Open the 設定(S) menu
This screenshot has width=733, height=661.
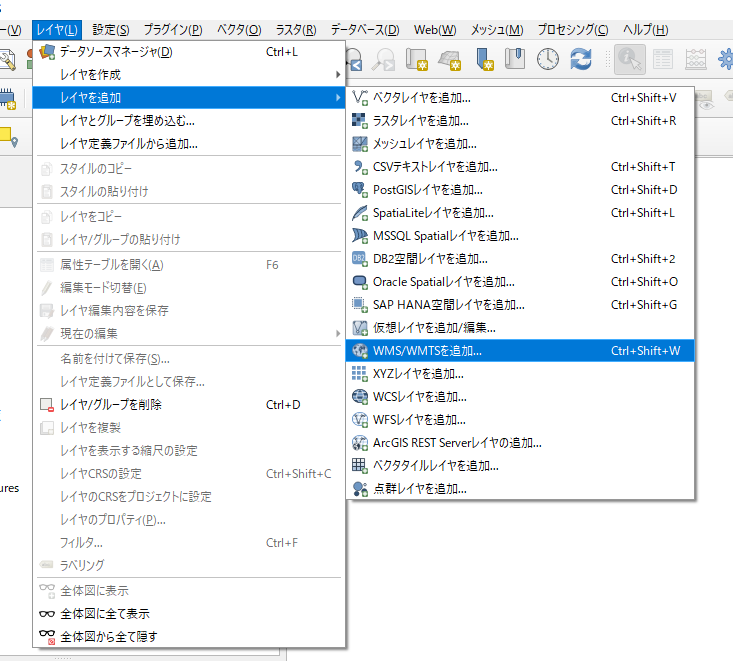pos(111,30)
